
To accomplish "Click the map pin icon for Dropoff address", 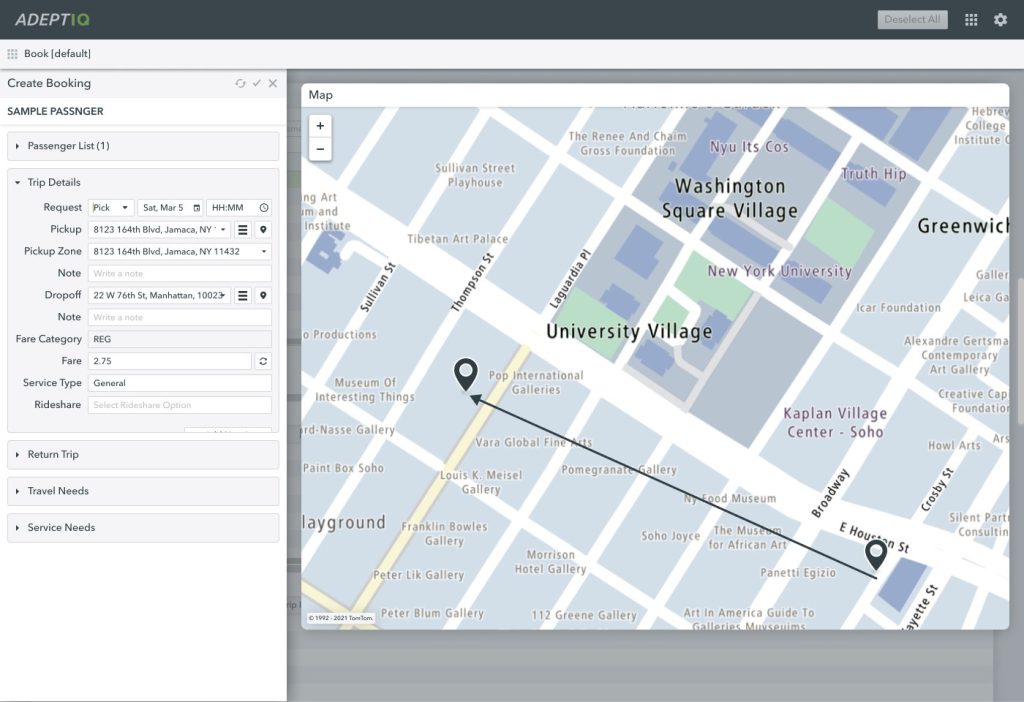I will [x=262, y=295].
